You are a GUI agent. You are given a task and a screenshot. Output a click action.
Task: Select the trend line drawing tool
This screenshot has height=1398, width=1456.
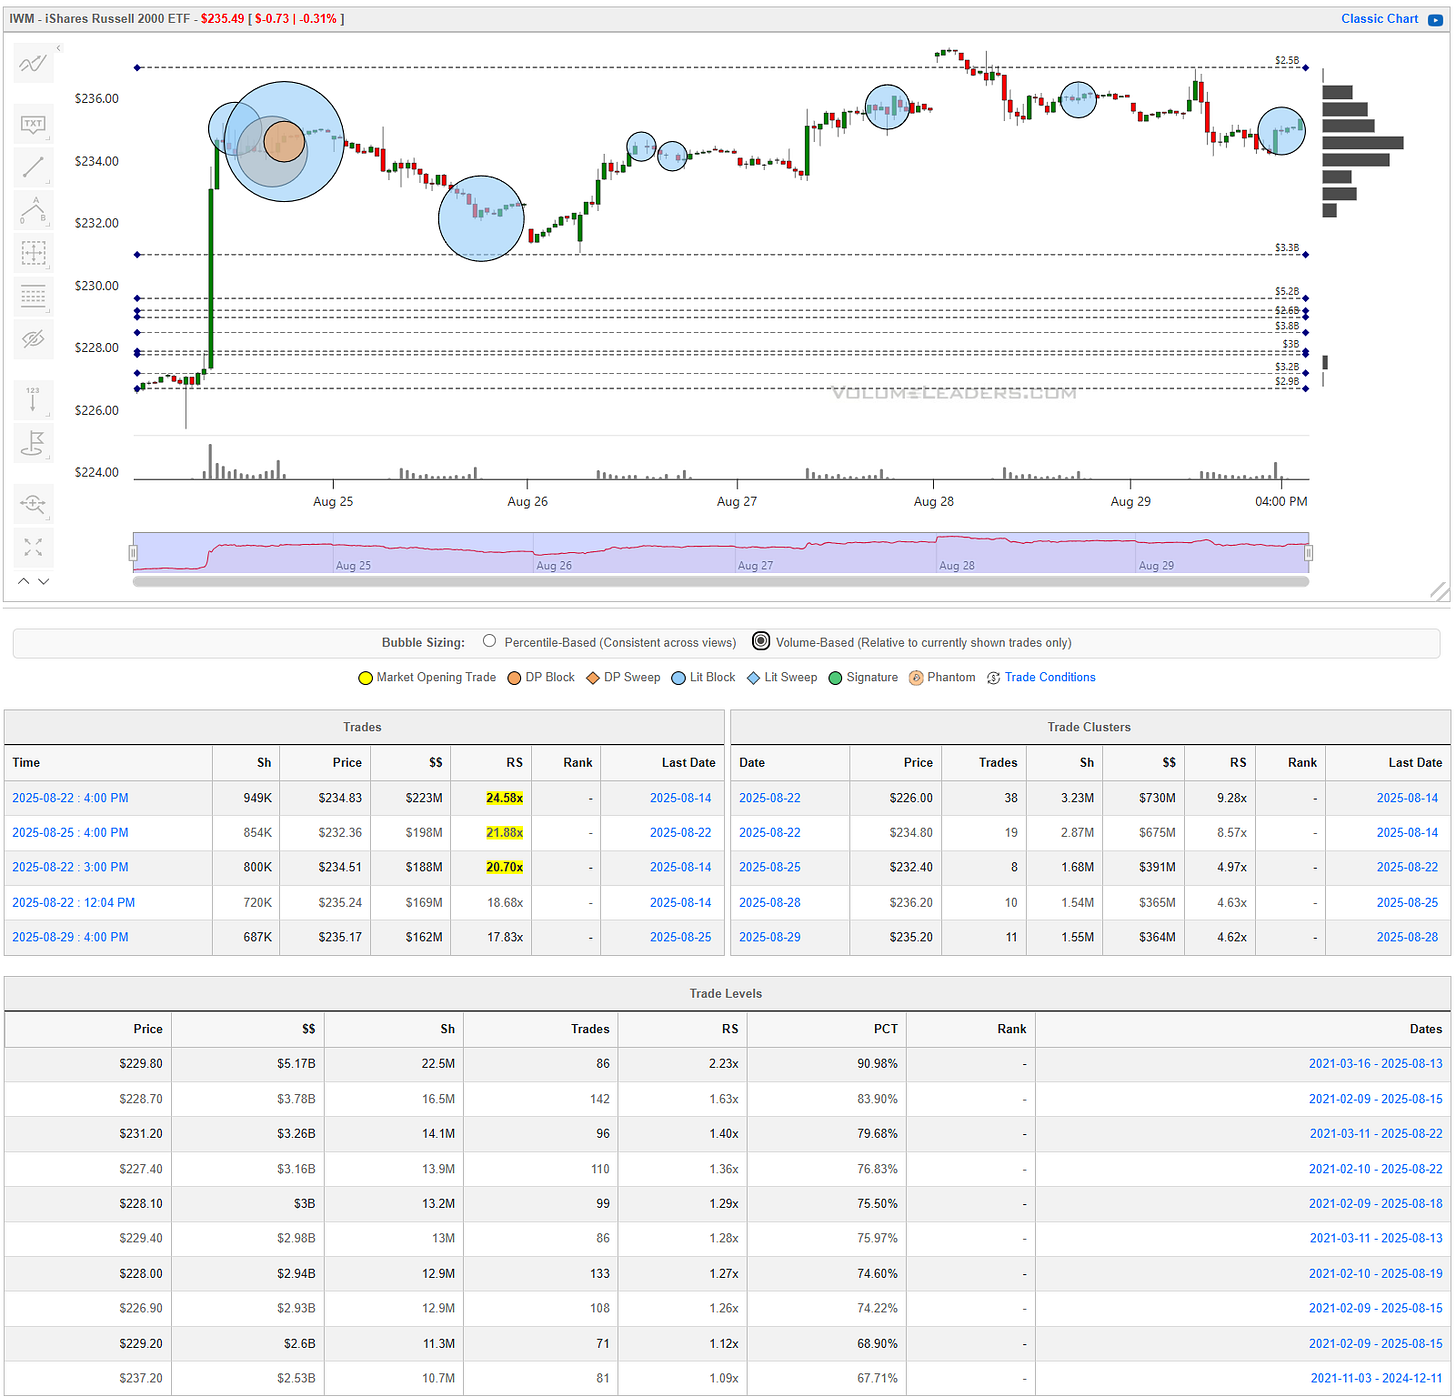point(33,167)
